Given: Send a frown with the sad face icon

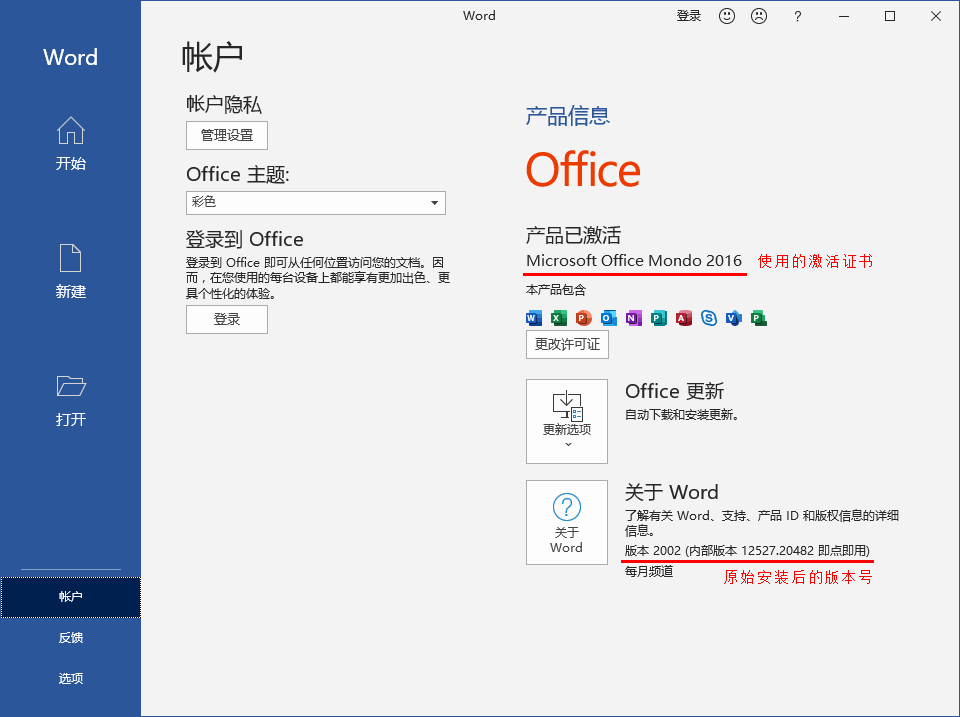Looking at the screenshot, I should click(759, 16).
